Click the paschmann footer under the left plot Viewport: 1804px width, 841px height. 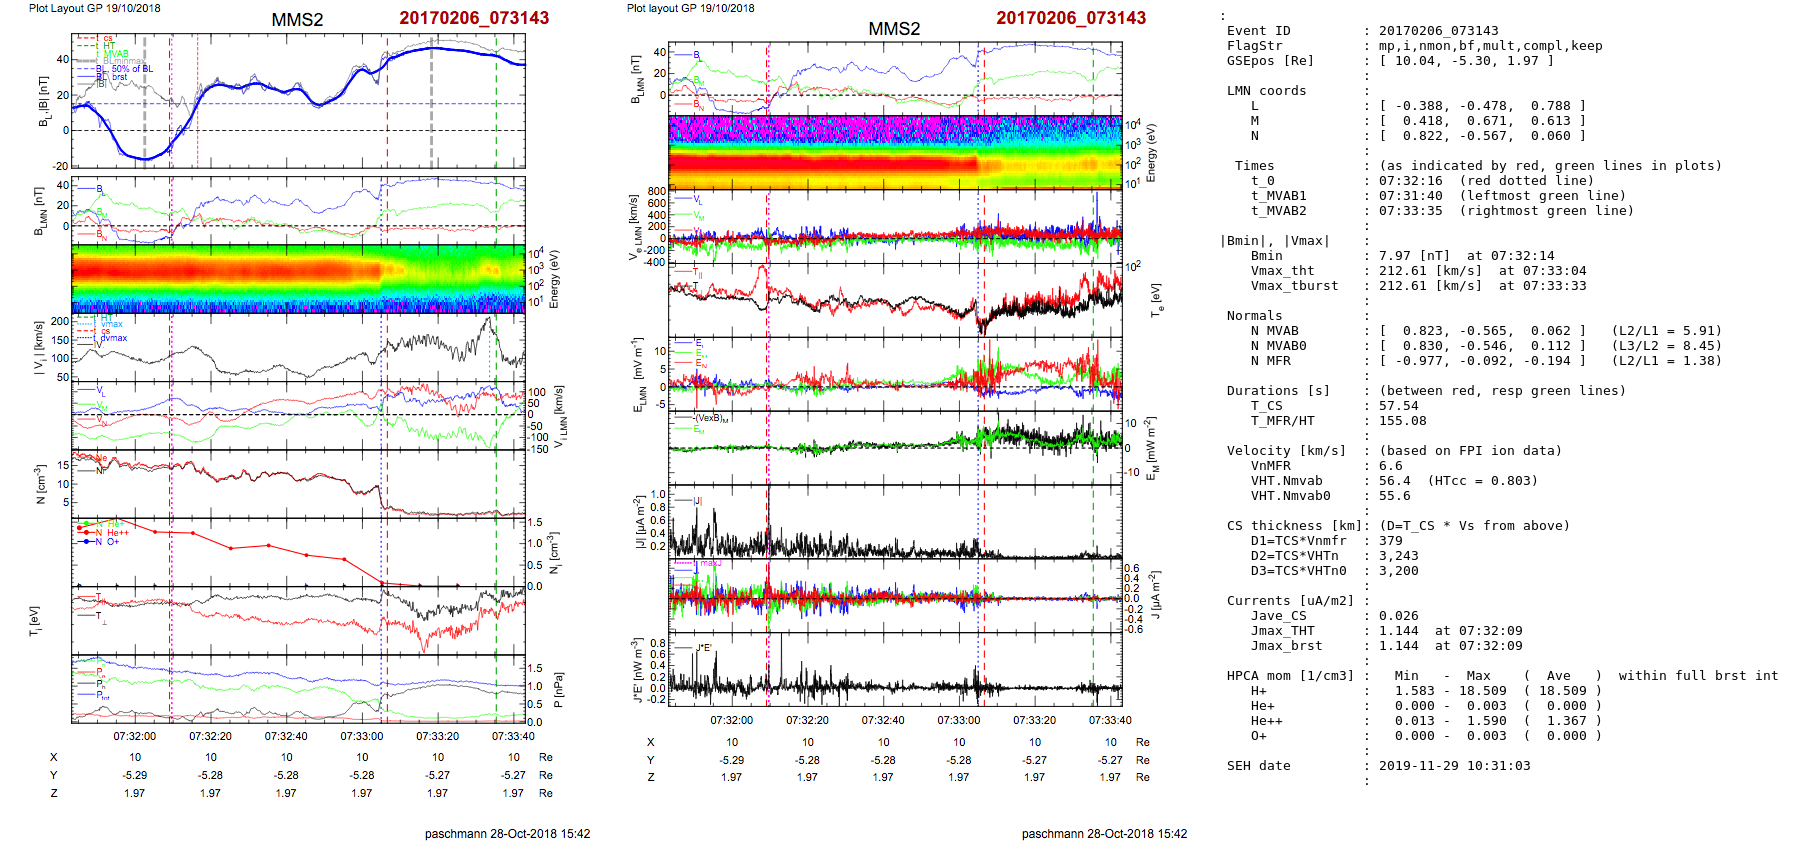[x=507, y=833]
